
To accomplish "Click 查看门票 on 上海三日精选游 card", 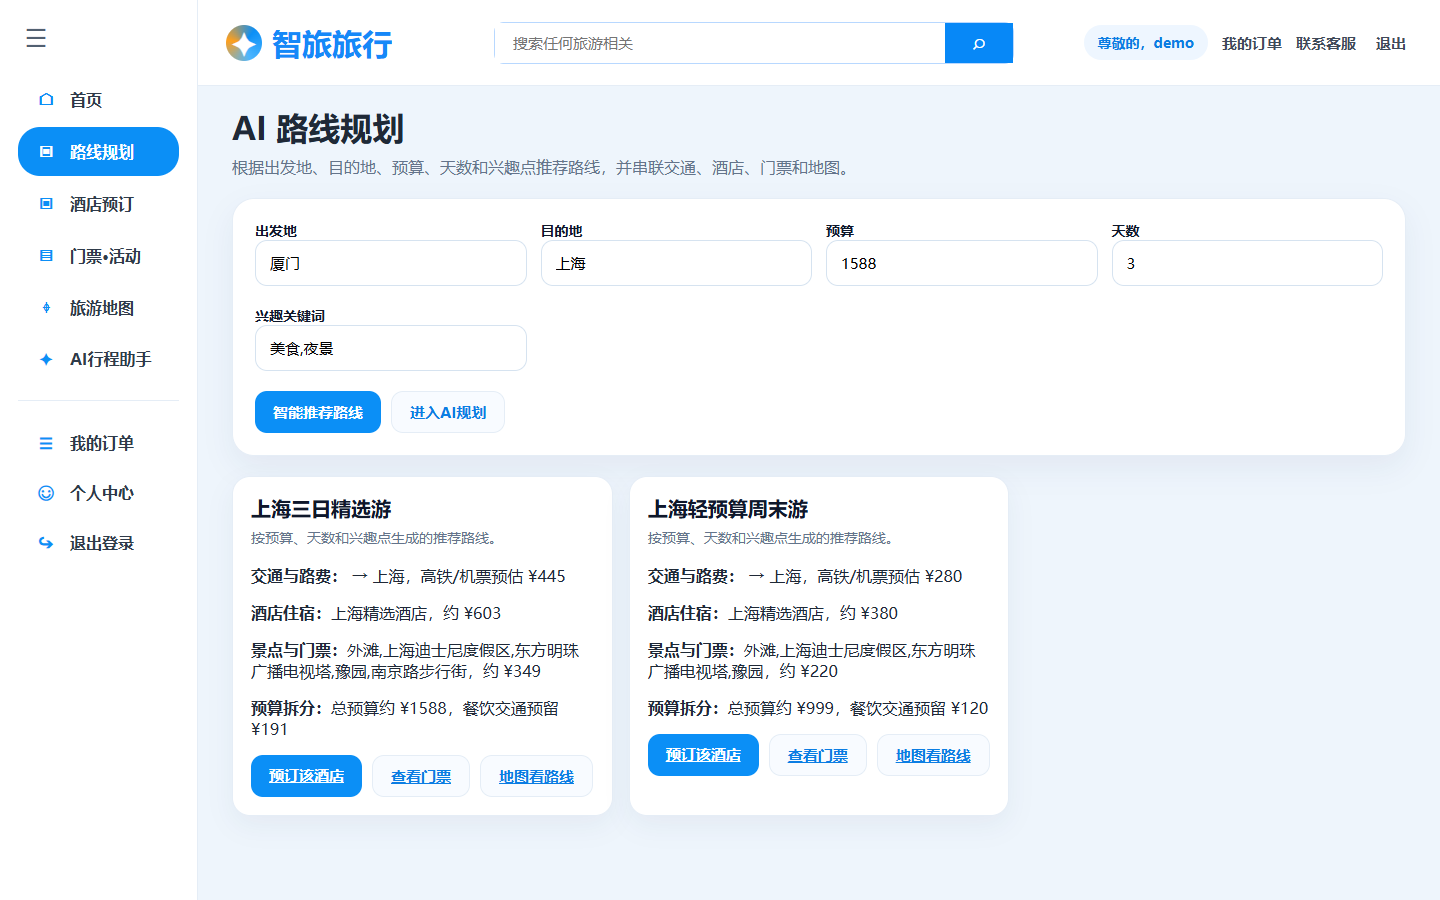I will point(421,776).
